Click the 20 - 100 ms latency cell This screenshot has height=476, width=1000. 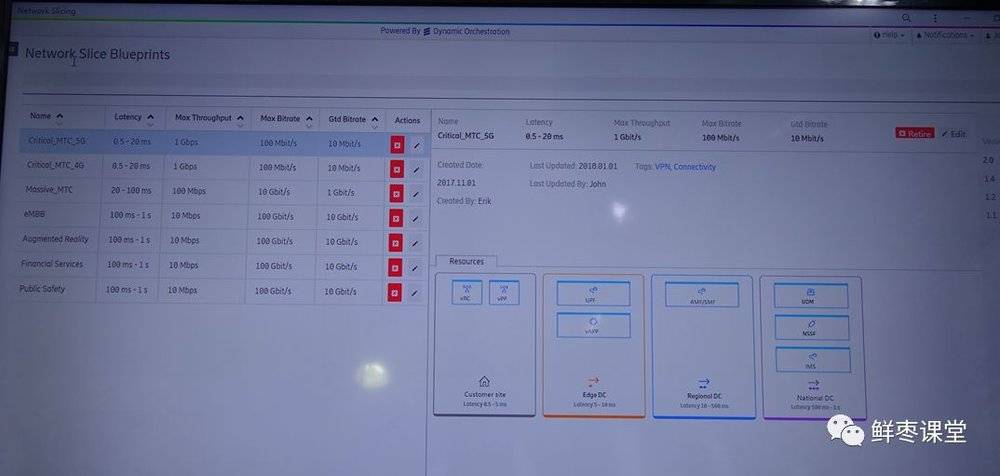(130, 191)
